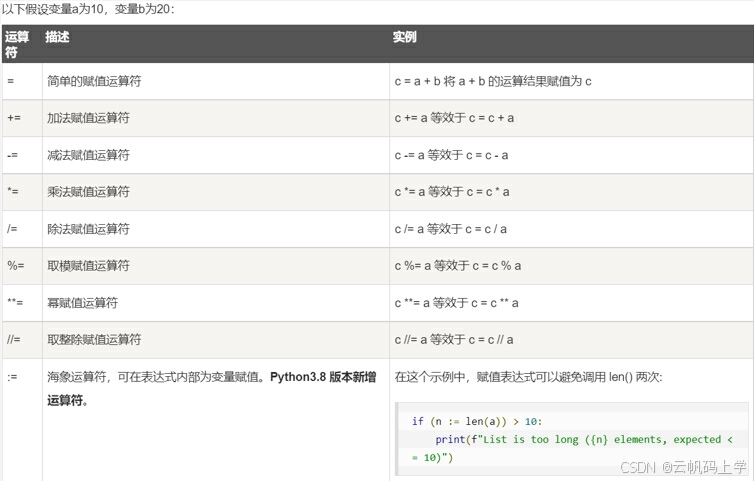Click example 'c = a + b 将 a + b 的运算结果赋值为 c'
754x481 pixels.
pos(493,81)
